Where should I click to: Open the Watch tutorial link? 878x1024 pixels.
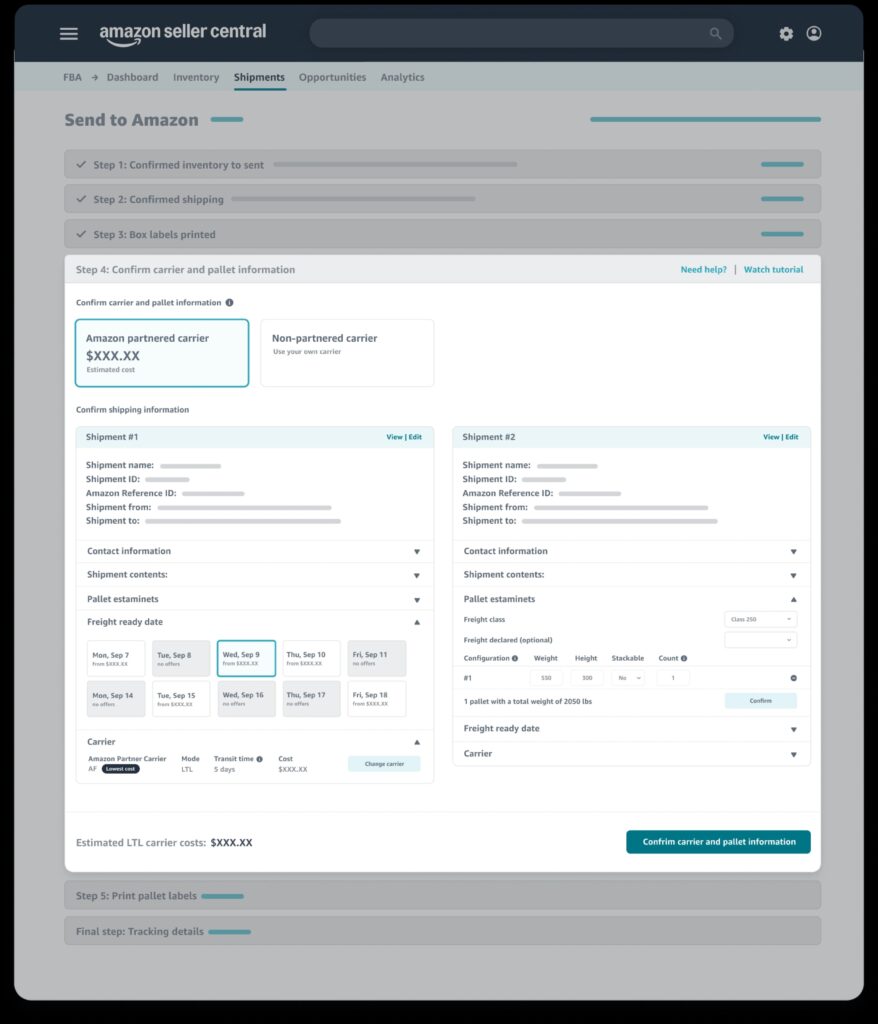coord(773,269)
